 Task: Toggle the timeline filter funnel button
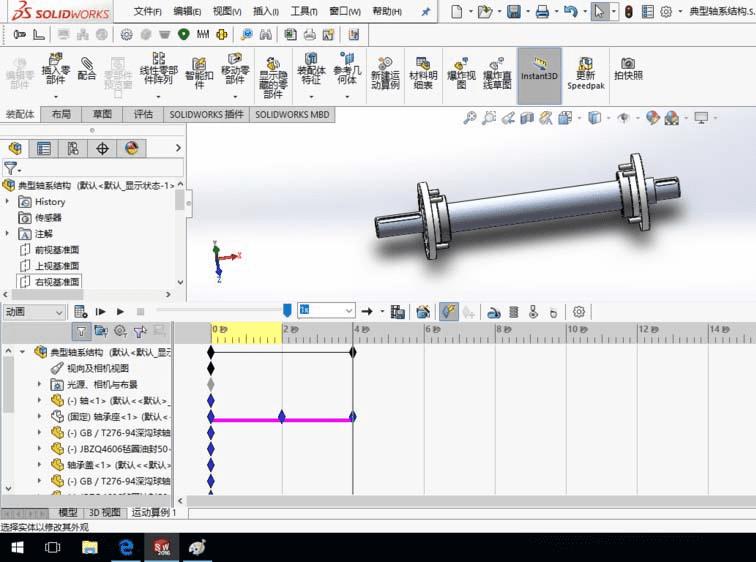81,331
